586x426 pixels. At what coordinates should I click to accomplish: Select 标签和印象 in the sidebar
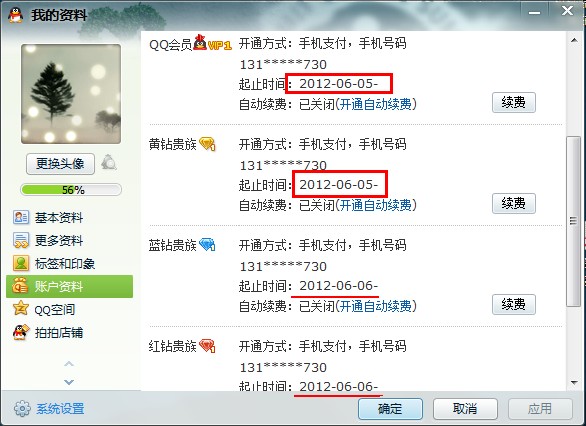[x=54, y=263]
